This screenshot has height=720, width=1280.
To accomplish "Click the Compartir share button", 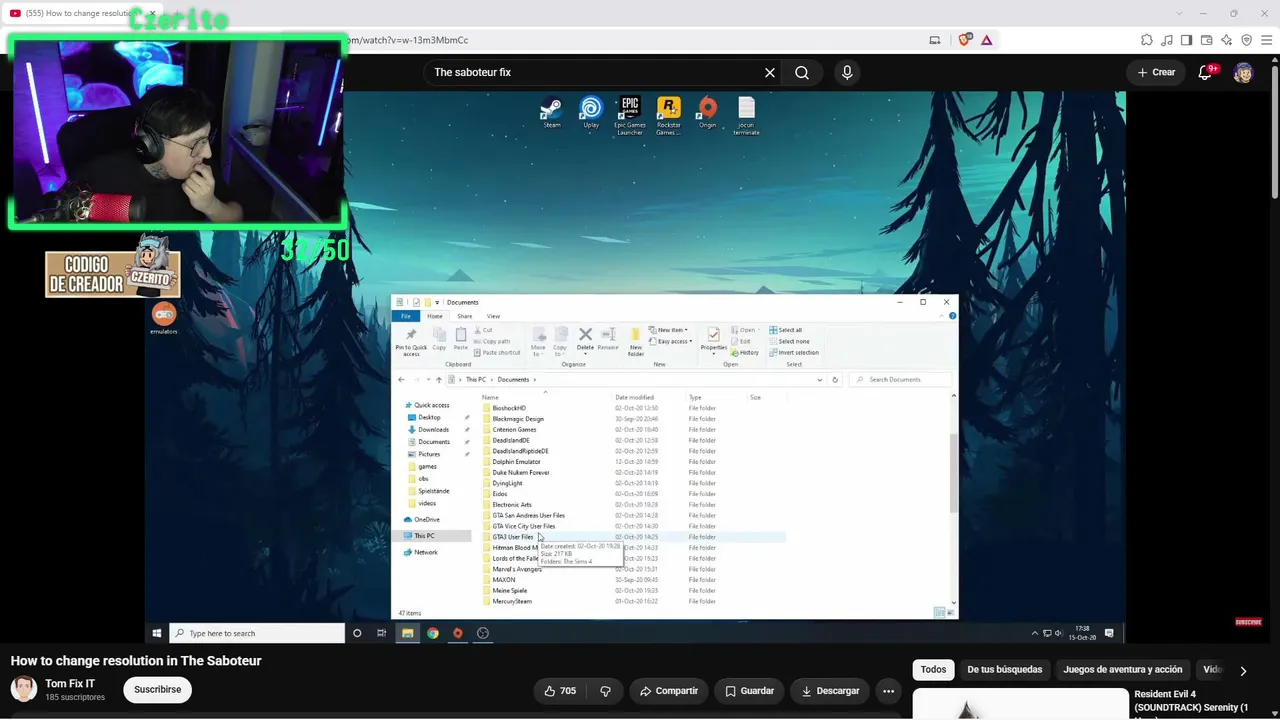I will [669, 691].
